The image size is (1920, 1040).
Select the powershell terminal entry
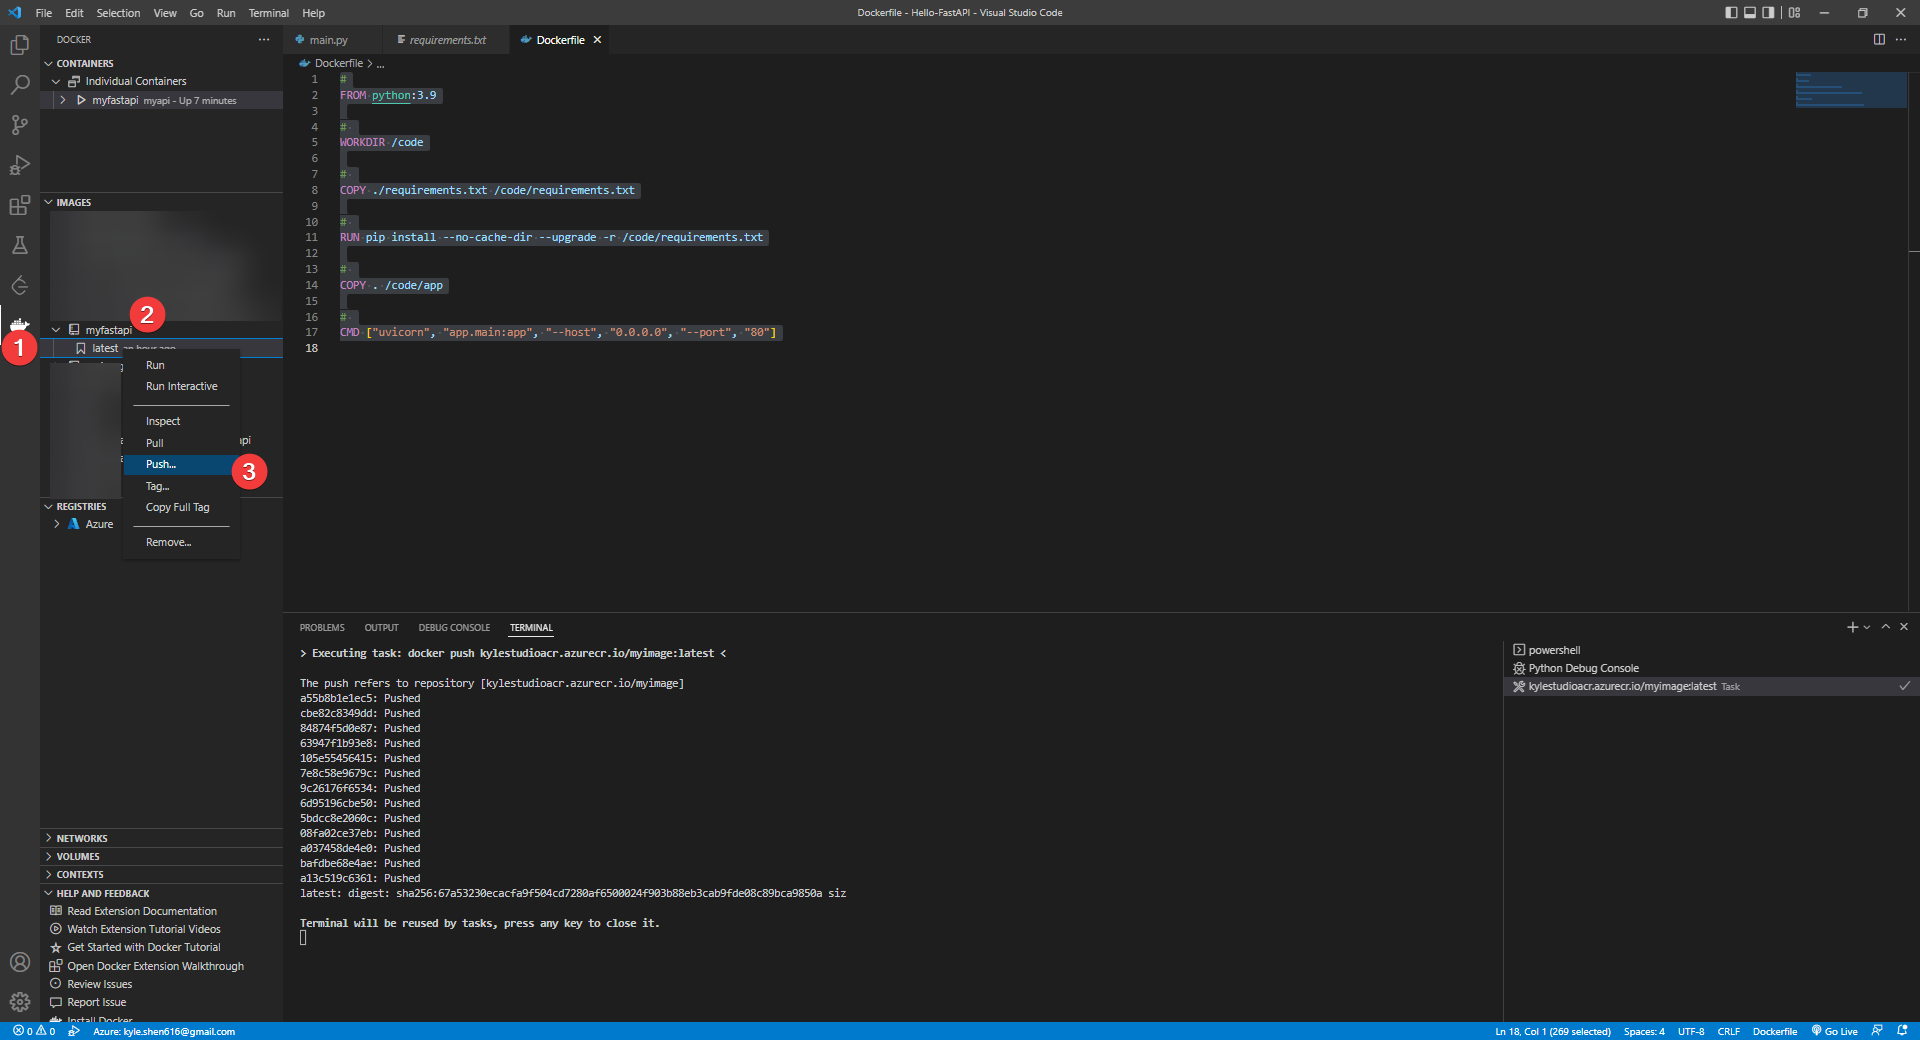pos(1710,650)
